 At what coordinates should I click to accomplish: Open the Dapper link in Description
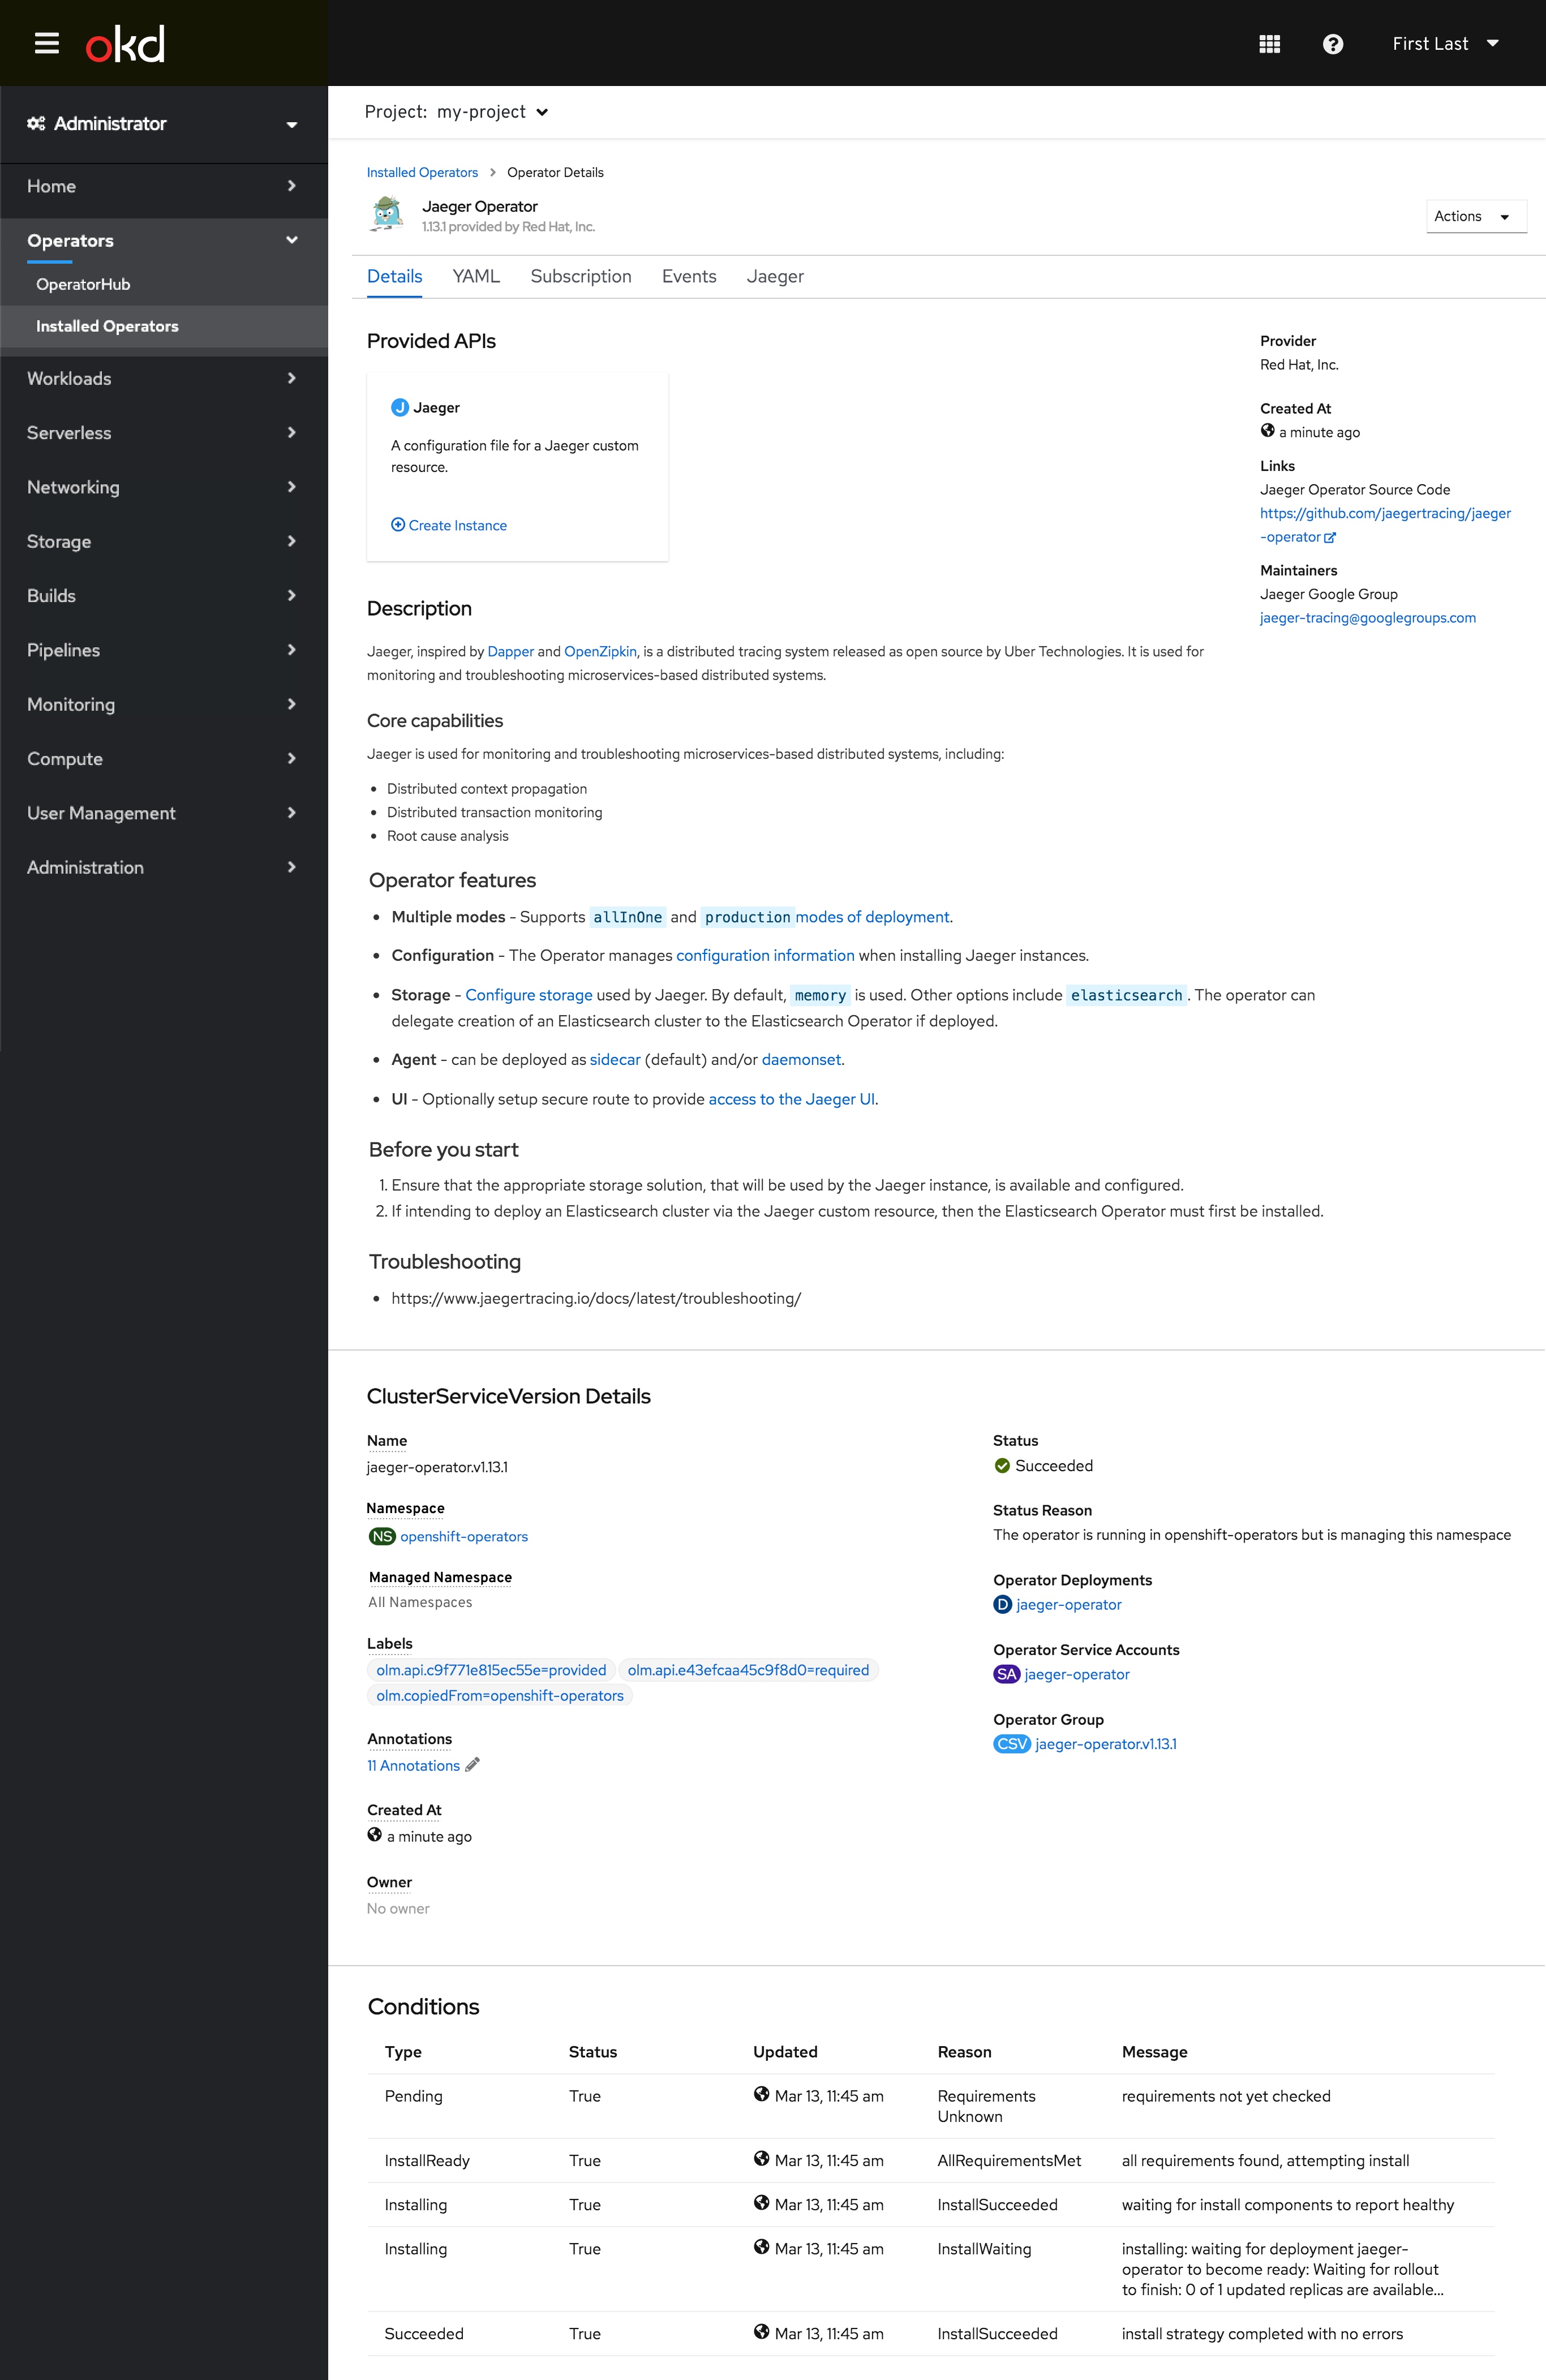(510, 651)
